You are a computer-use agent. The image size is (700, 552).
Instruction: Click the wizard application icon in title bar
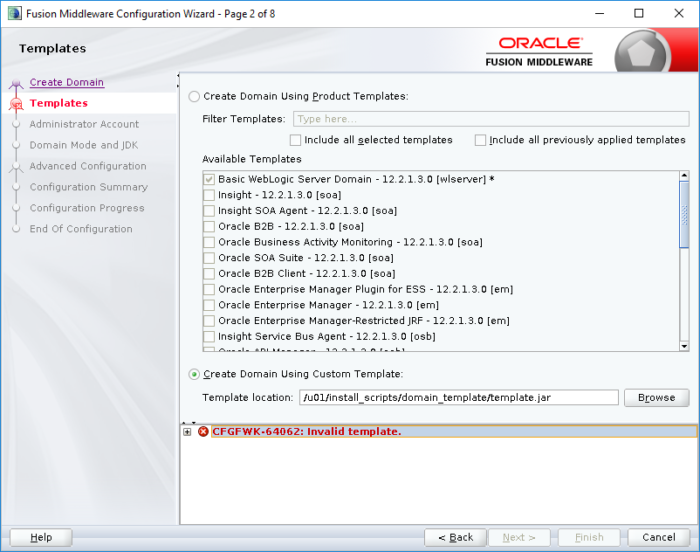click(x=14, y=13)
